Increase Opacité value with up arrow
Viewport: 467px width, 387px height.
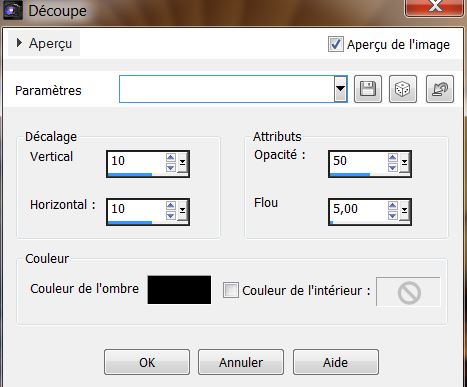[393, 157]
